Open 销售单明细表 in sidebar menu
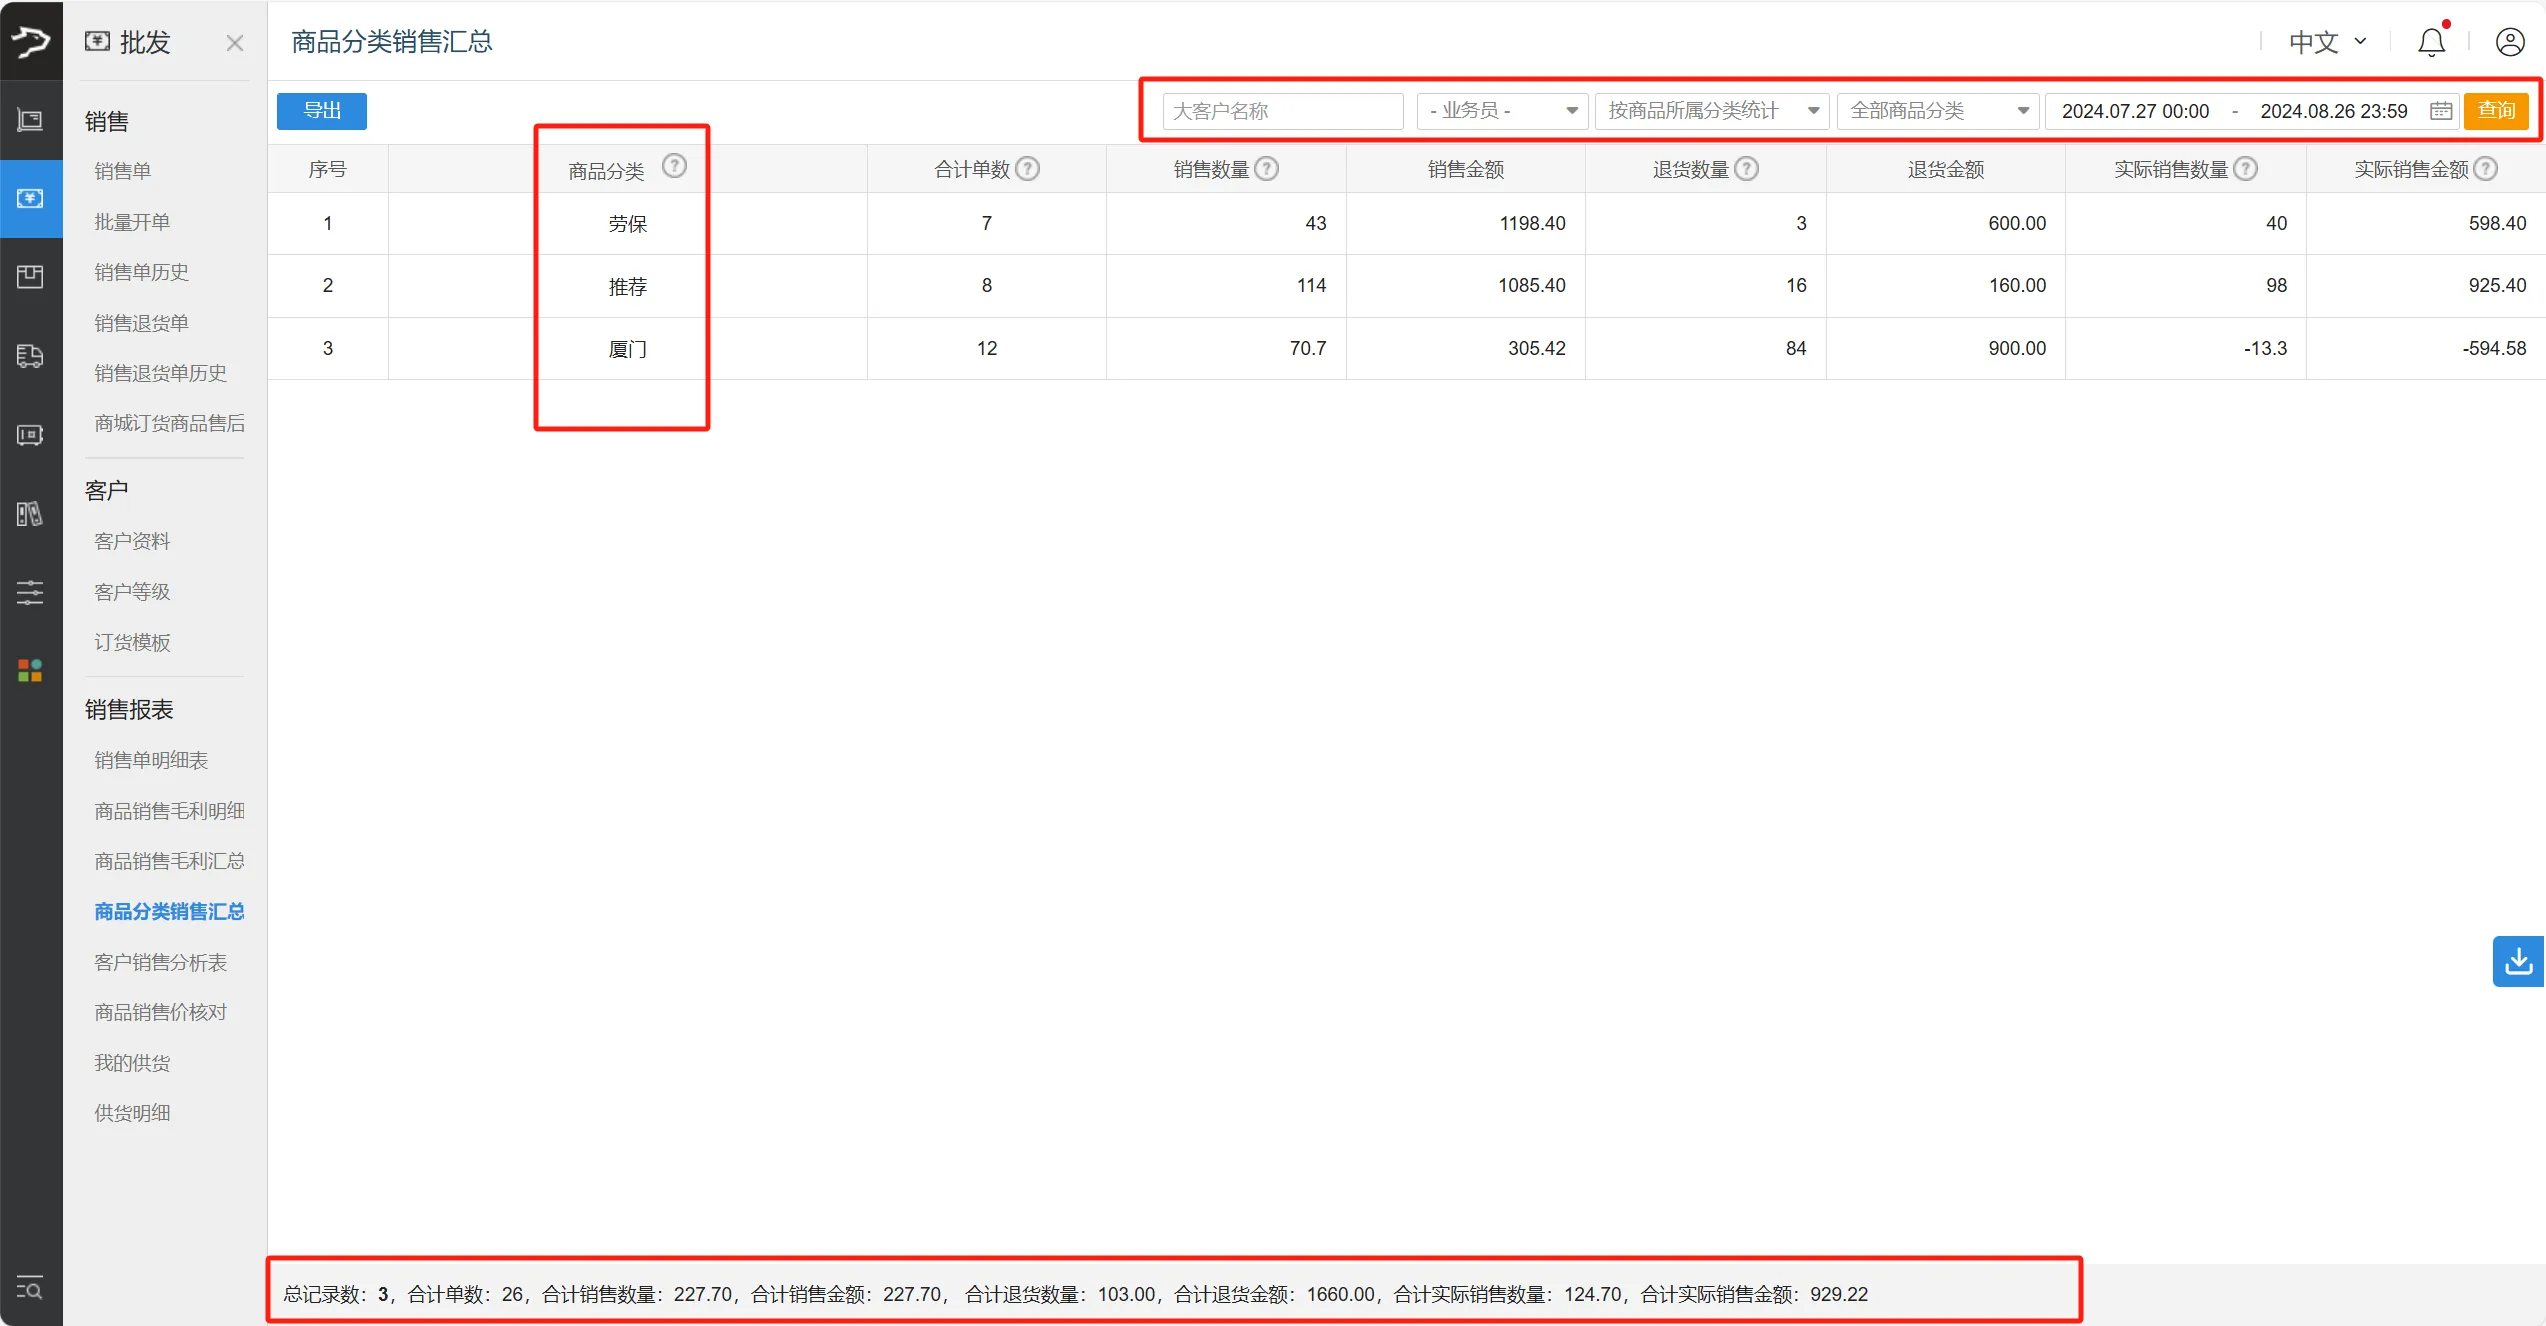The width and height of the screenshot is (2546, 1326). pos(151,760)
